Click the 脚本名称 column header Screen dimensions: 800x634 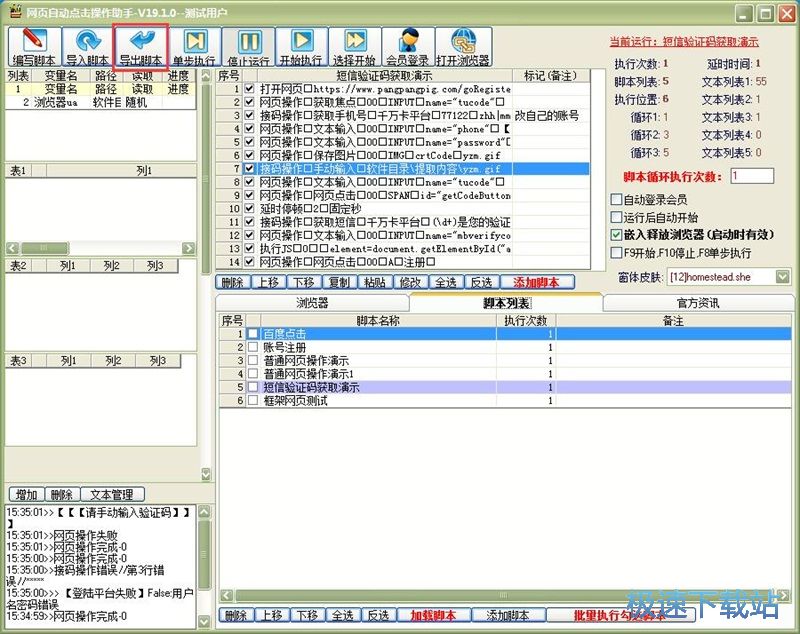tap(378, 320)
